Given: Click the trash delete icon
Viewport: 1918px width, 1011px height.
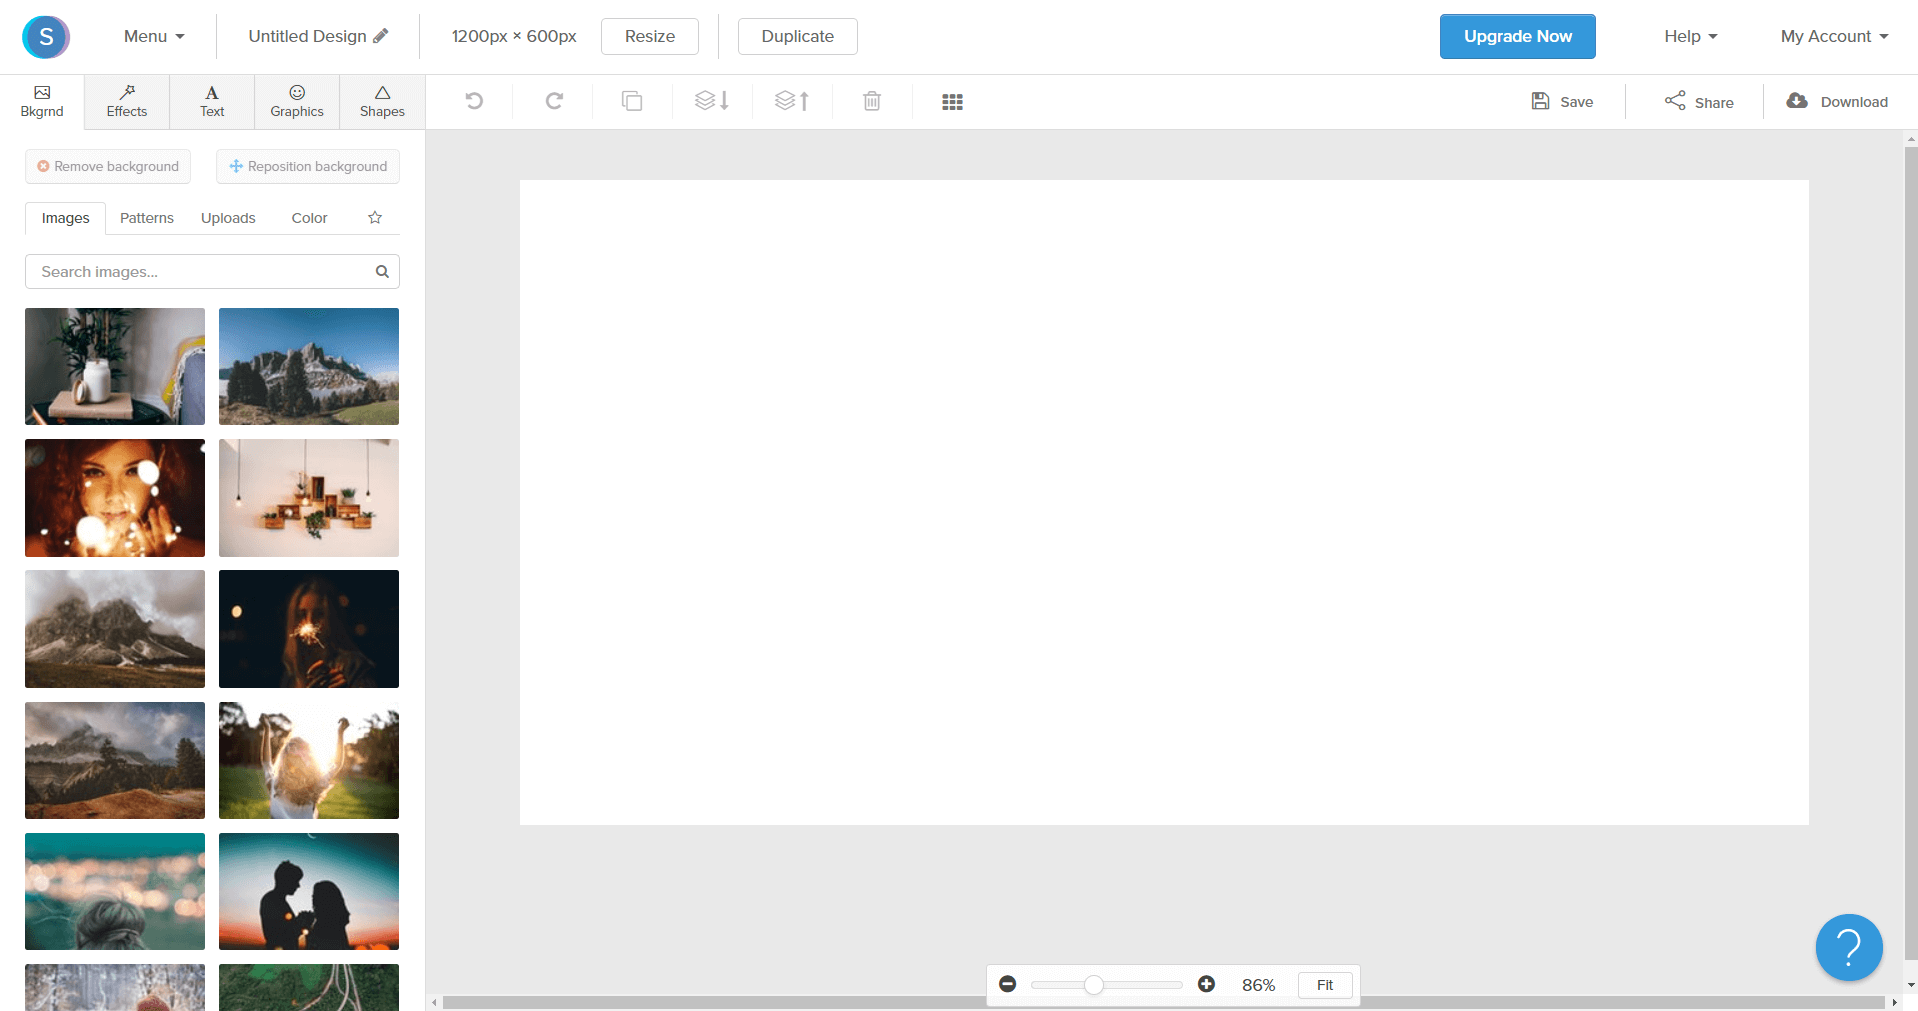Looking at the screenshot, I should click(x=872, y=101).
